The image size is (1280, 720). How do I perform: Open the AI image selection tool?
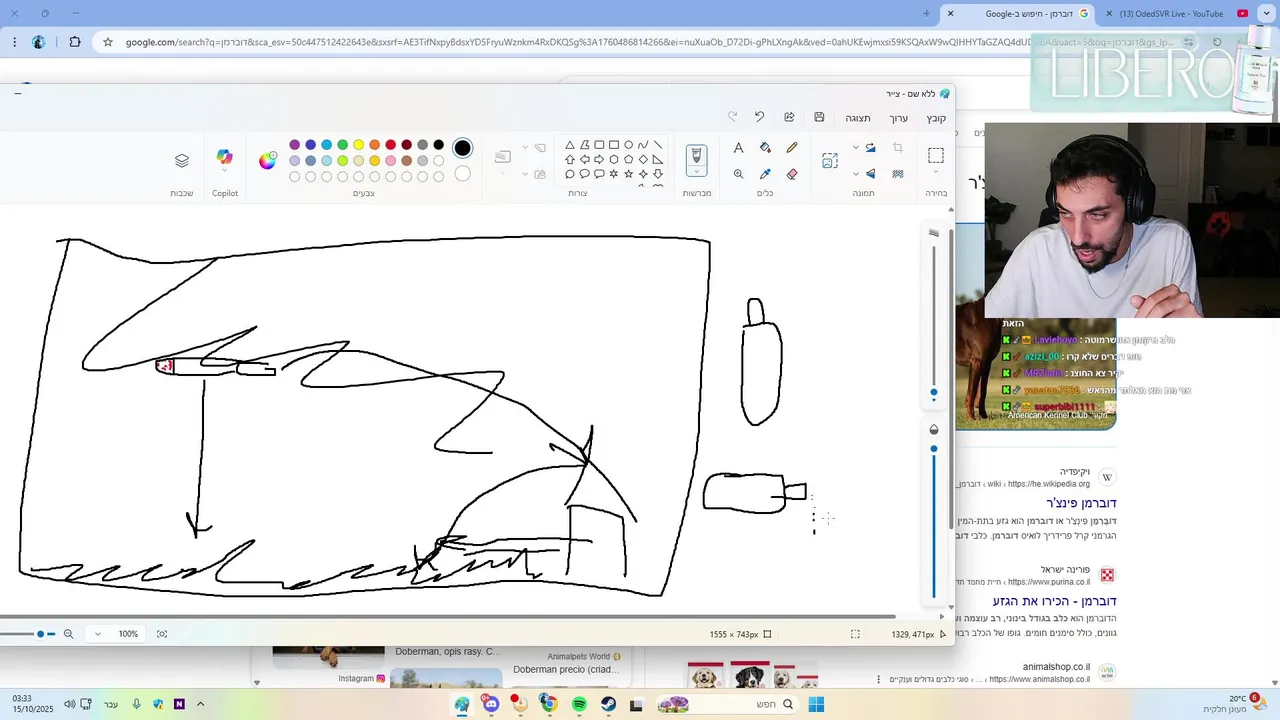[x=830, y=161]
